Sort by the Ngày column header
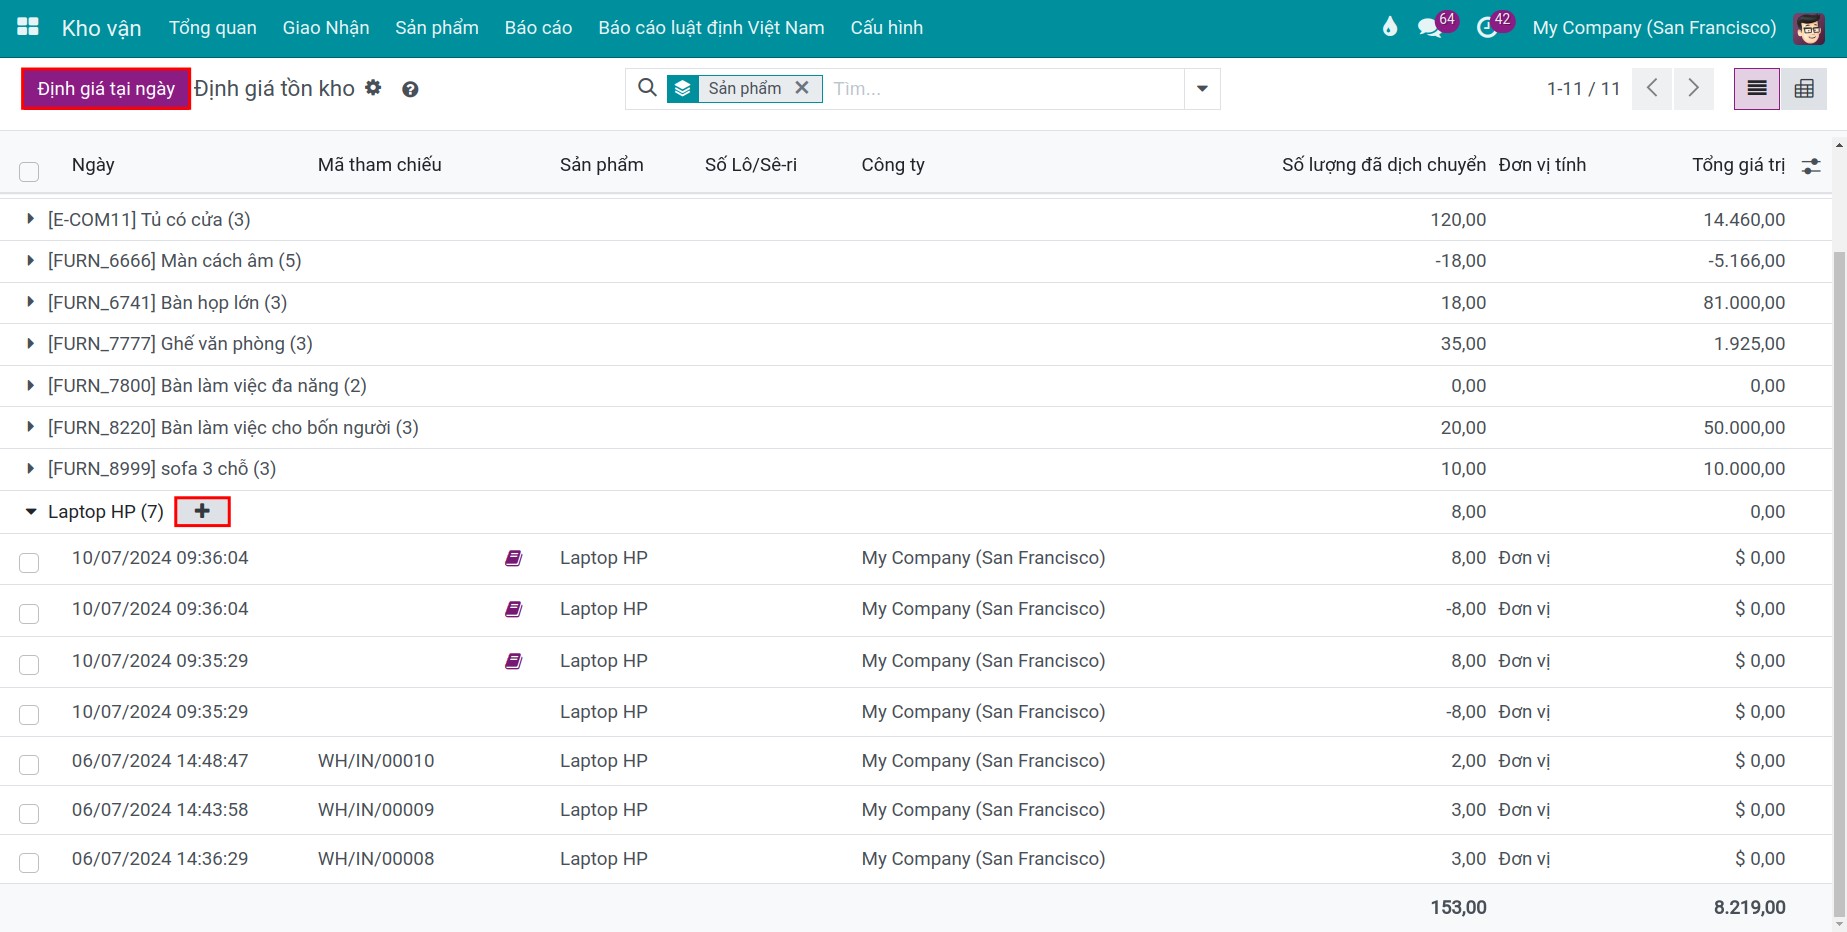Screen dimensions: 1847x932 (x=93, y=165)
